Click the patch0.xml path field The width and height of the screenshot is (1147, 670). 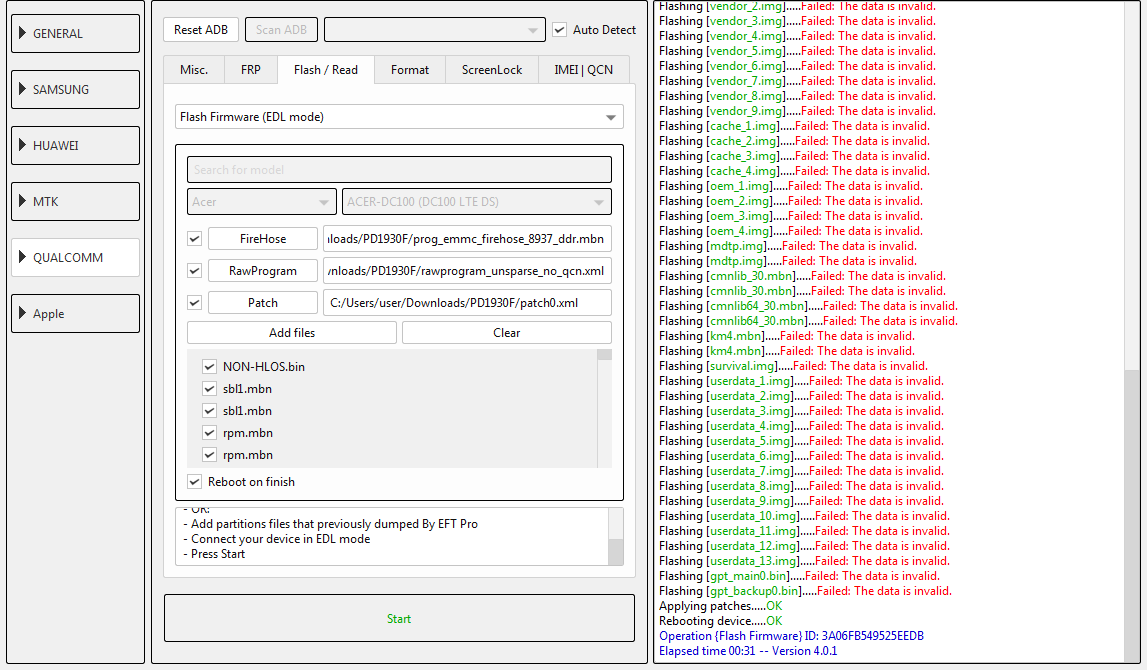point(467,303)
